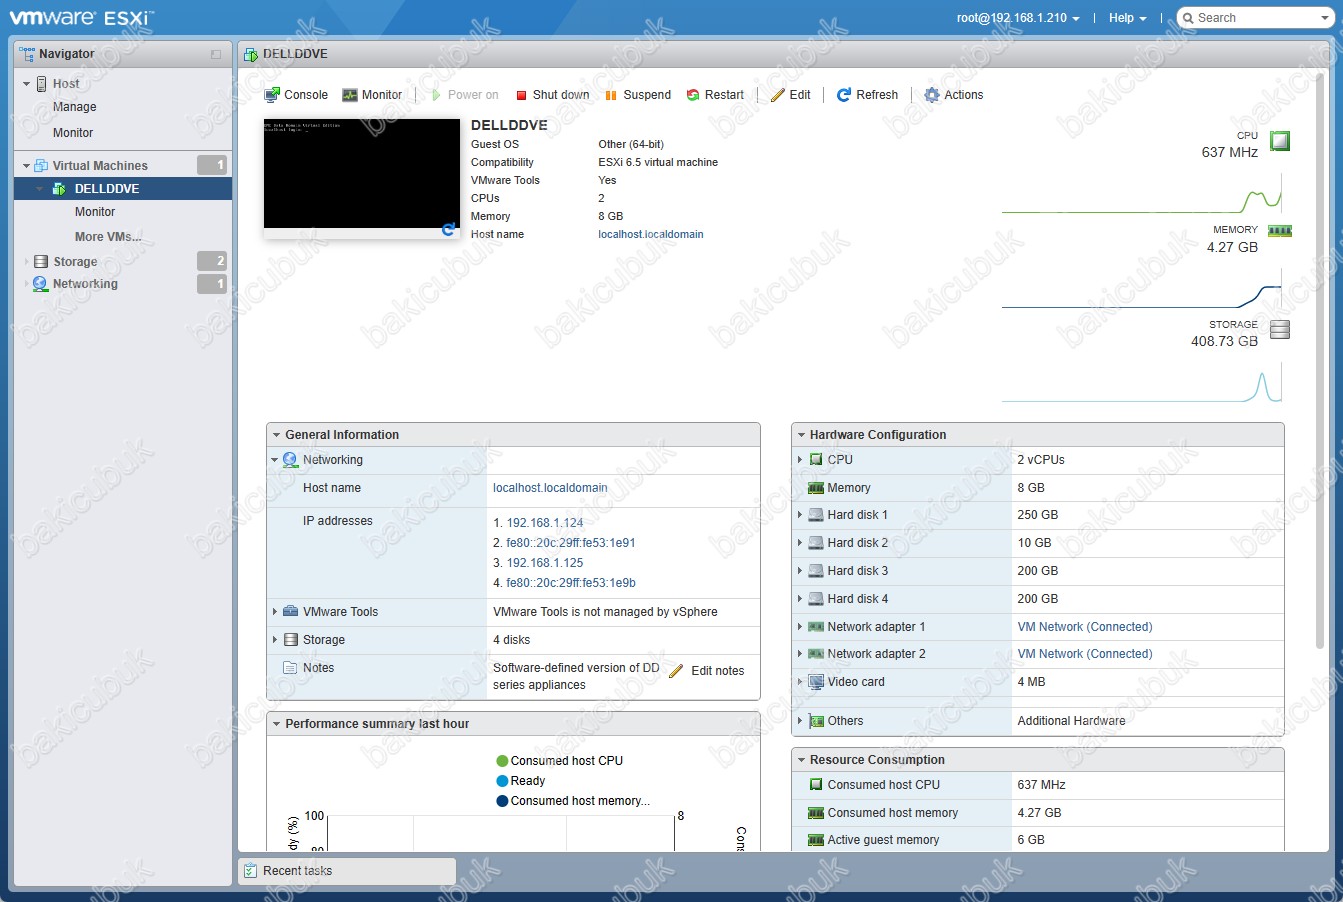This screenshot has width=1343, height=902.
Task: Expand the CPU hardware row
Action: (800, 460)
